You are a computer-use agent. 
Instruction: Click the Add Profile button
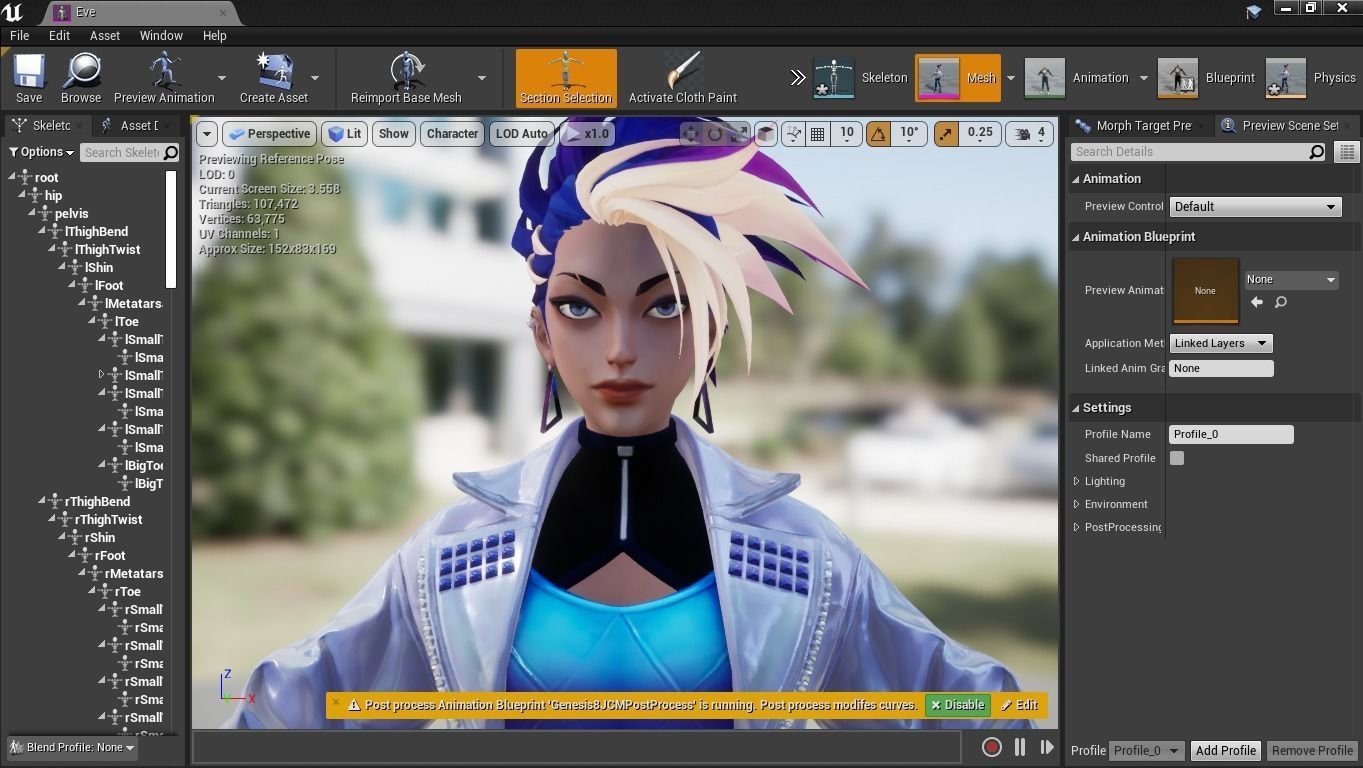pos(1225,751)
